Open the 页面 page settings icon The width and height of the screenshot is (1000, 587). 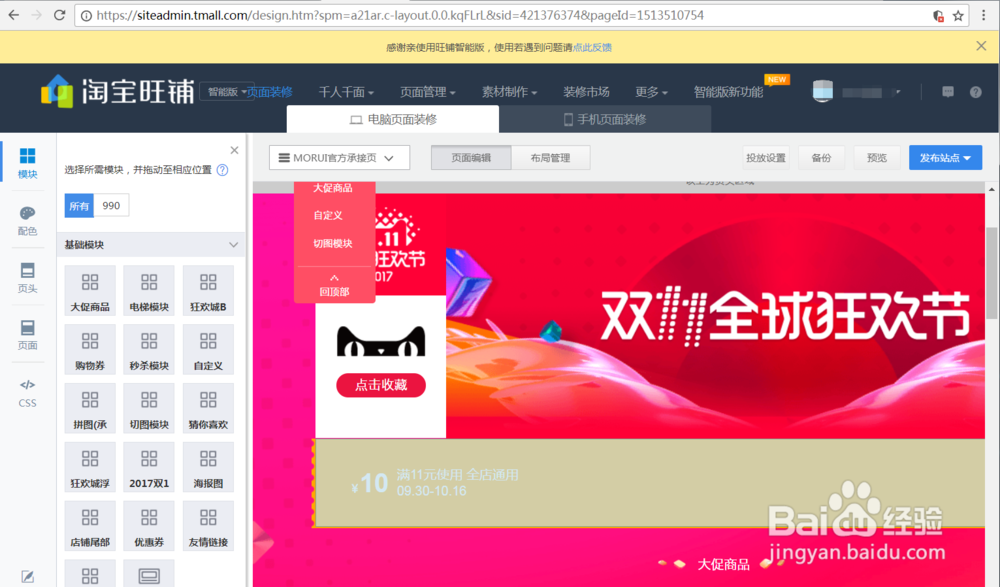pos(27,334)
